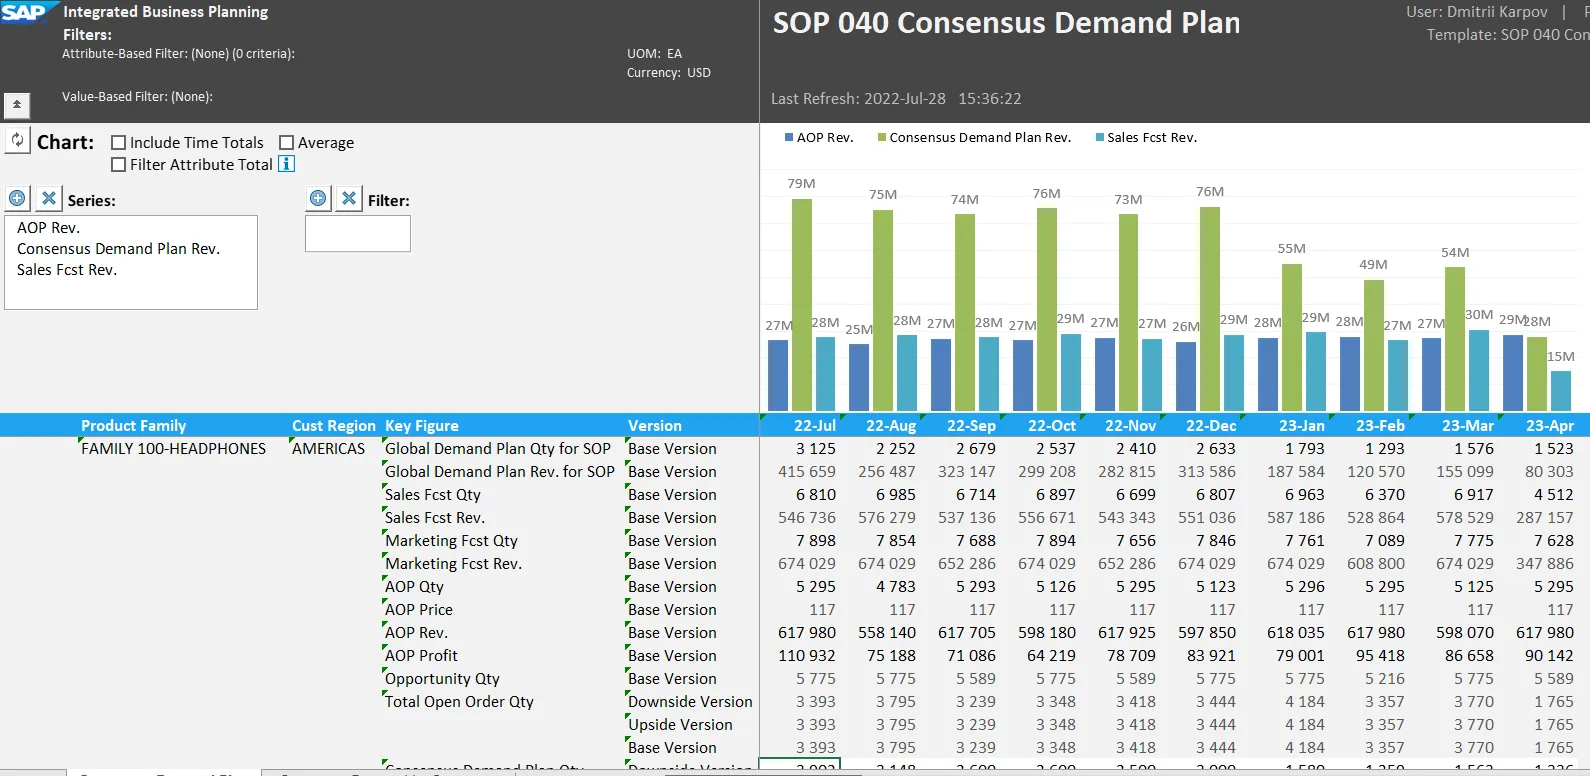Image resolution: width=1590 pixels, height=776 pixels.
Task: Select Consensus Demand Plan Rev. in Series list
Action: point(118,249)
